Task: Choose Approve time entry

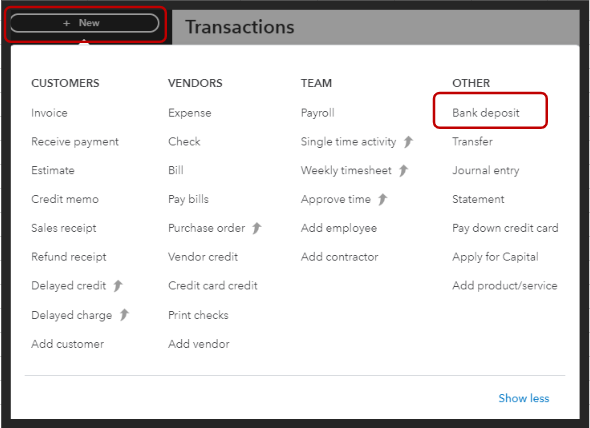Action: tap(336, 199)
